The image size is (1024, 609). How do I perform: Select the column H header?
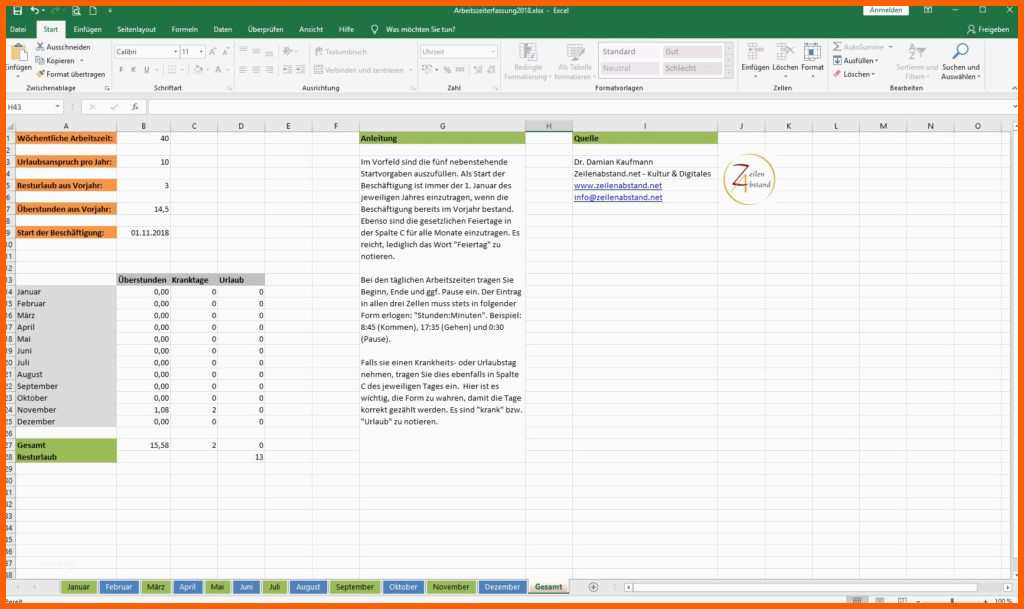(549, 126)
